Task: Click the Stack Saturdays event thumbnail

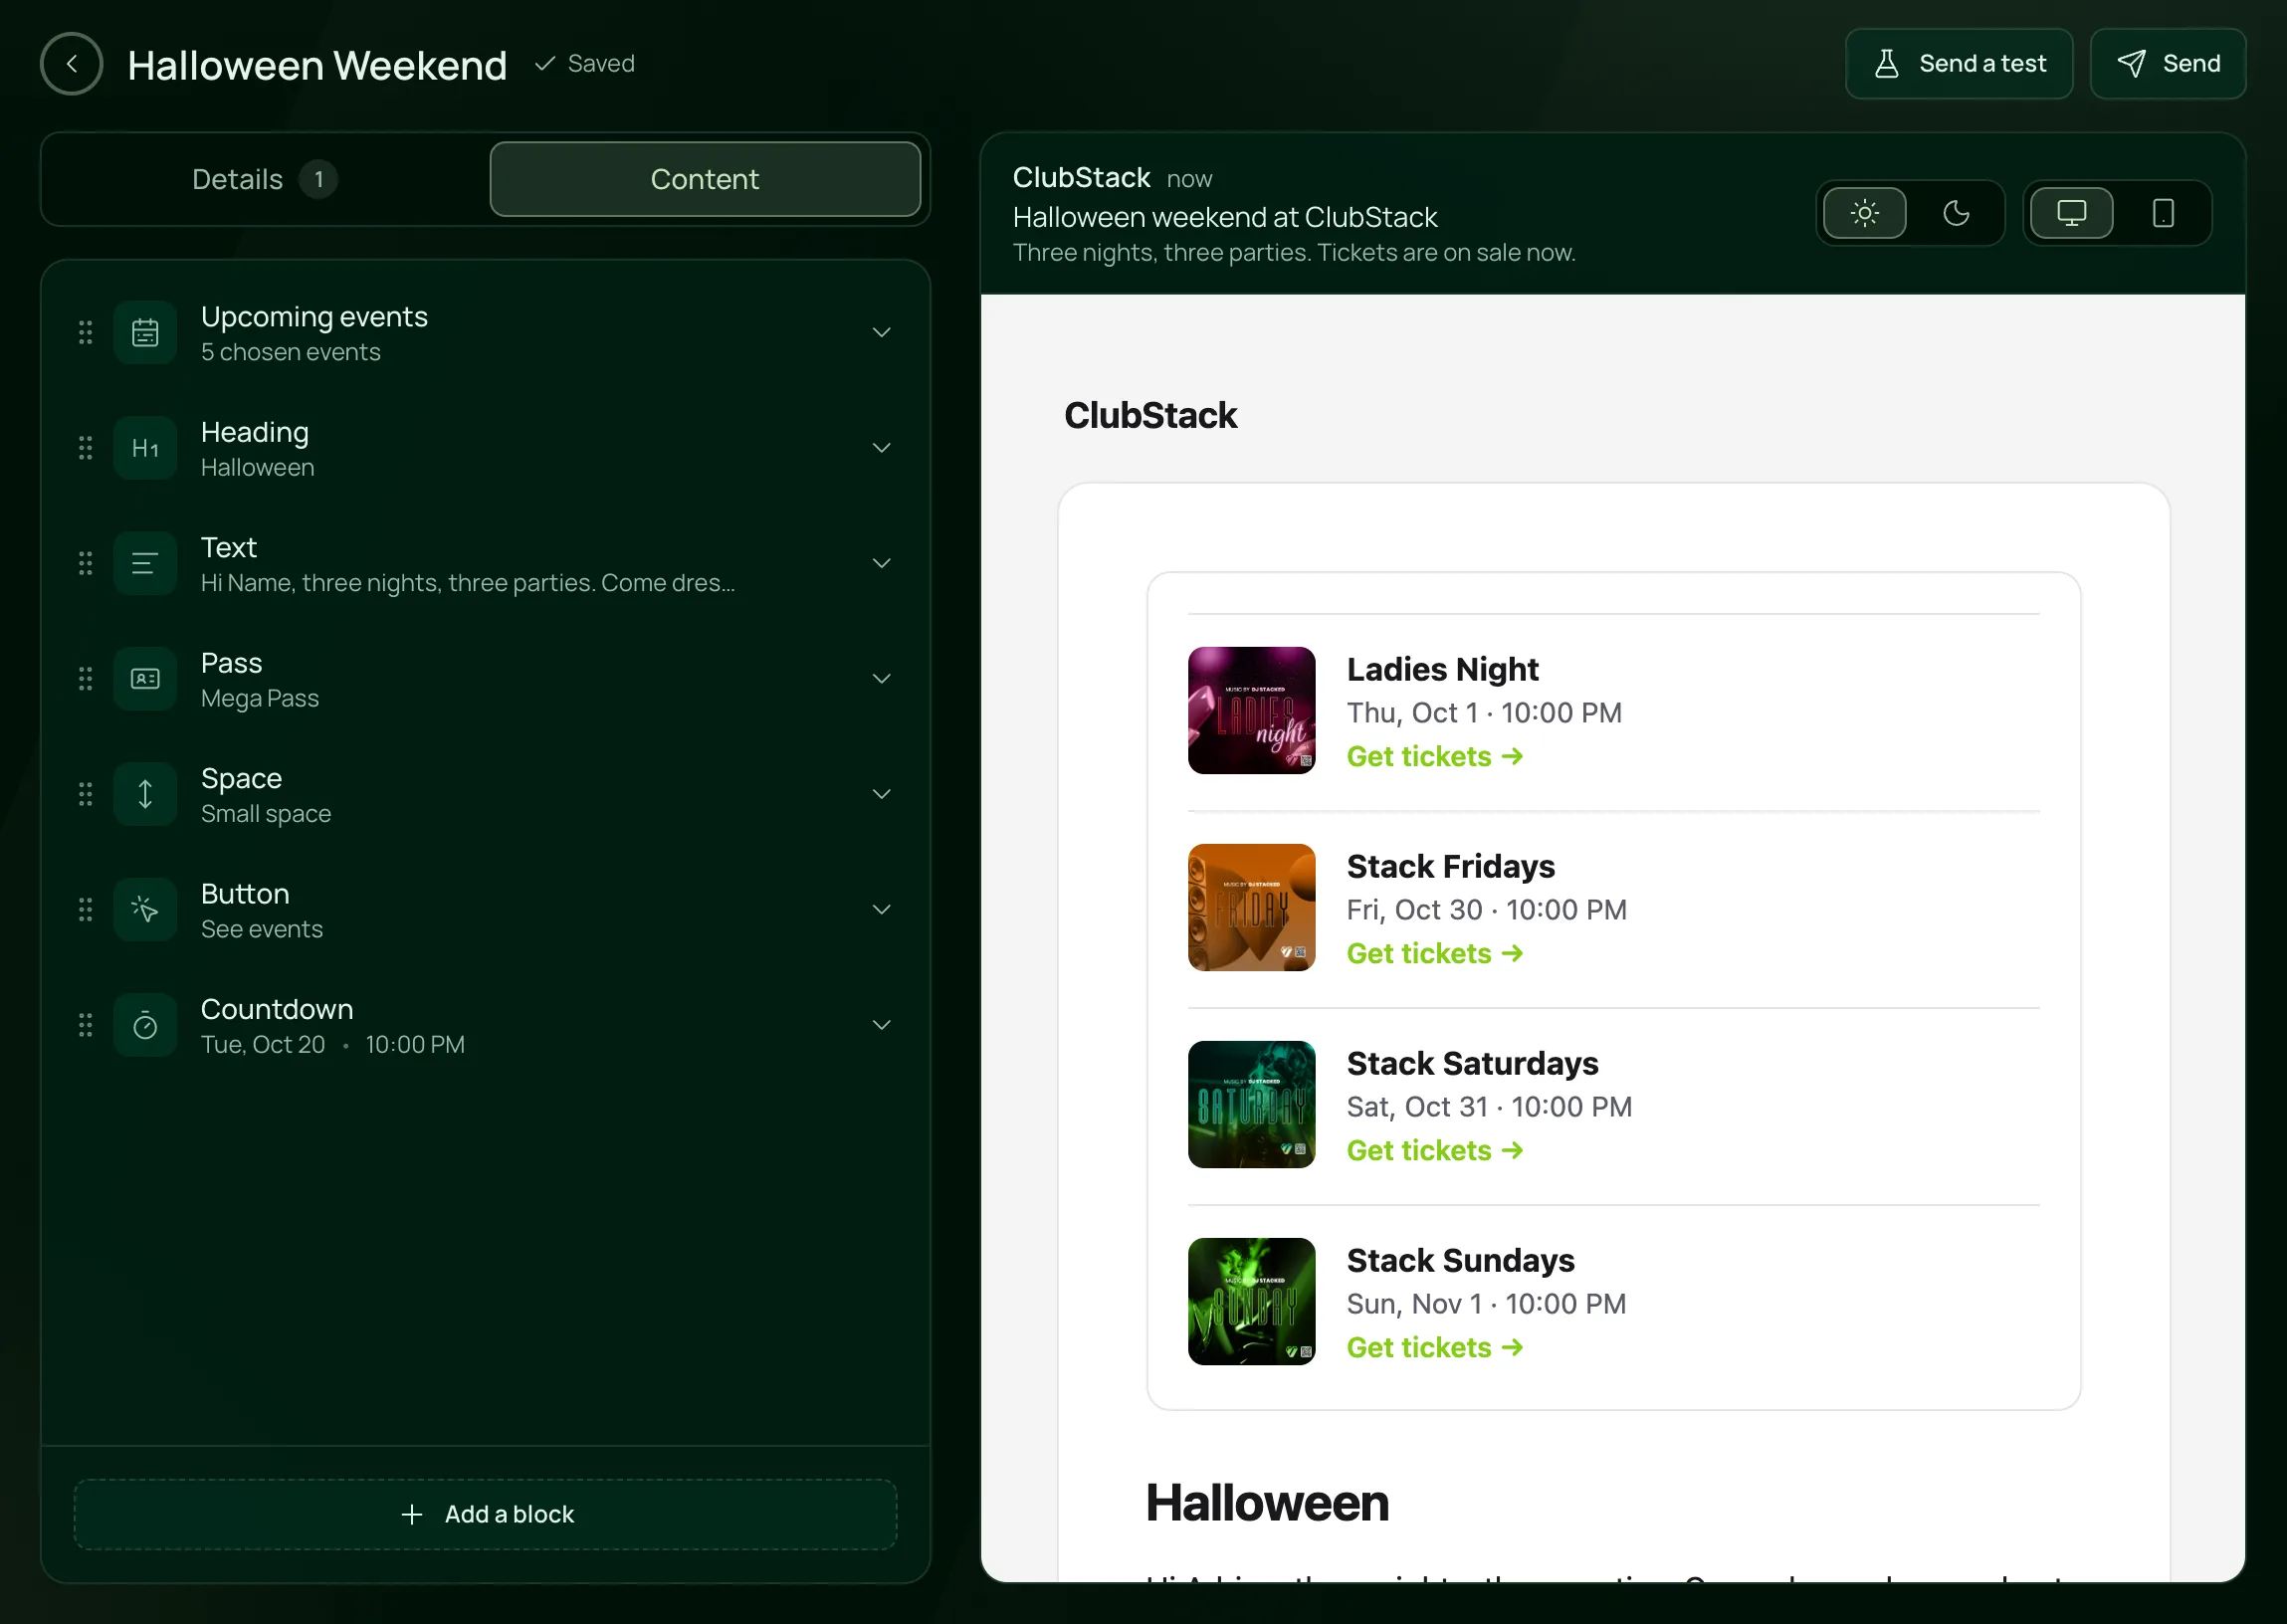Action: tap(1252, 1105)
